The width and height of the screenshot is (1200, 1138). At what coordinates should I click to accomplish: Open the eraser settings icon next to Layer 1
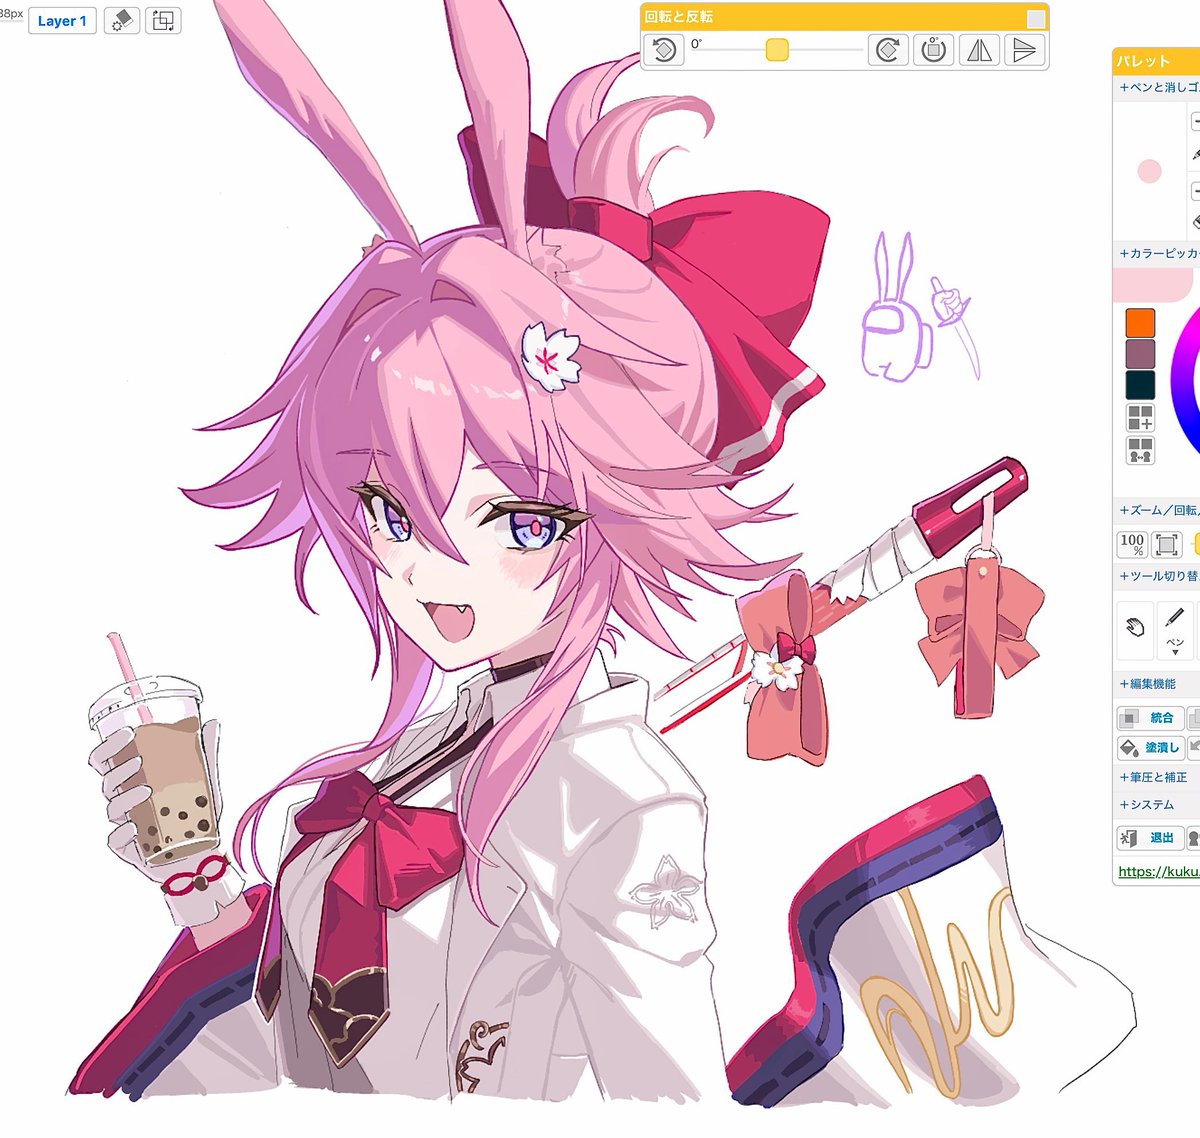121,20
